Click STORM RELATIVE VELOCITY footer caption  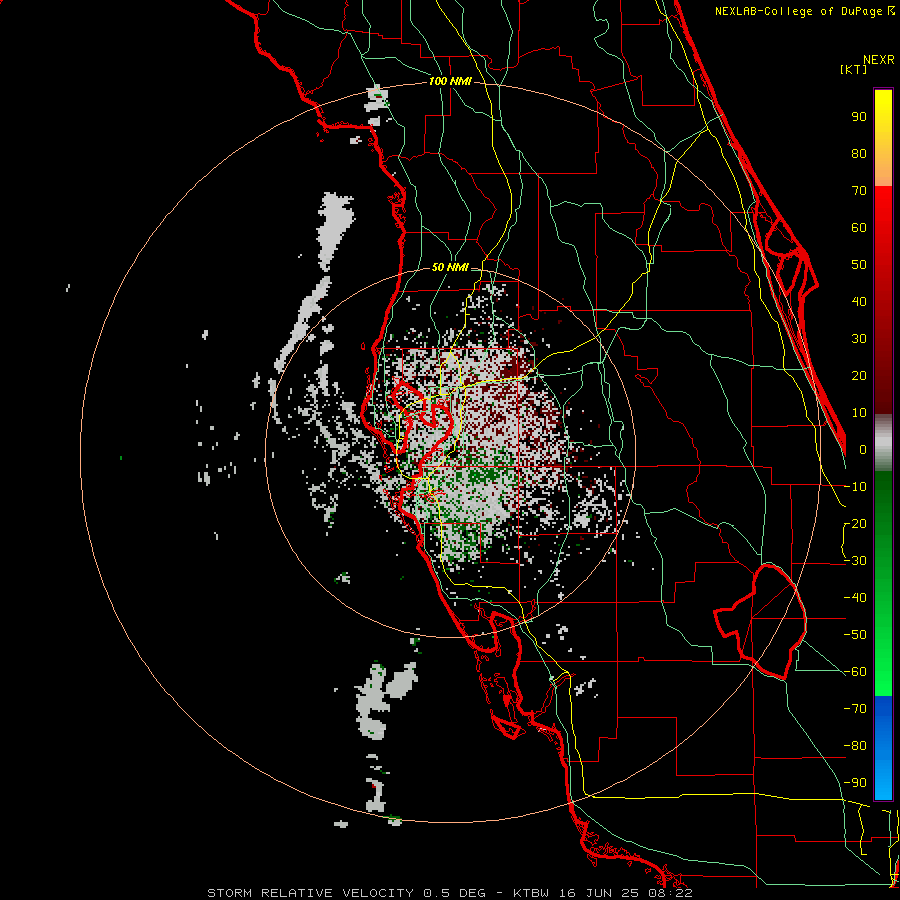pos(449,893)
